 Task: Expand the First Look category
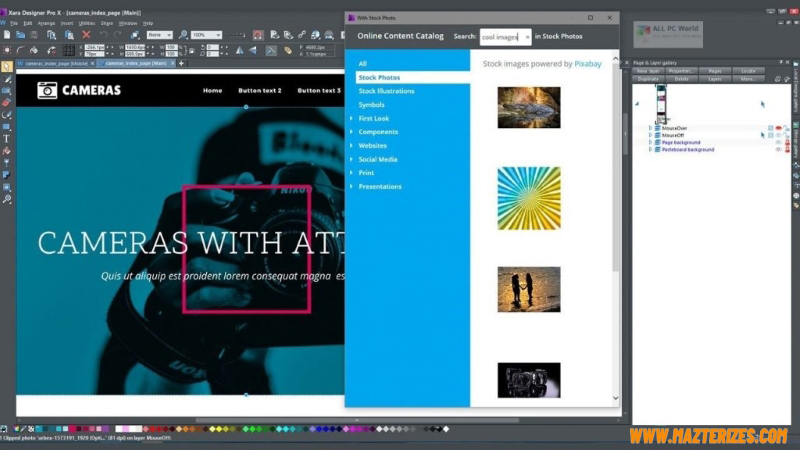click(352, 118)
